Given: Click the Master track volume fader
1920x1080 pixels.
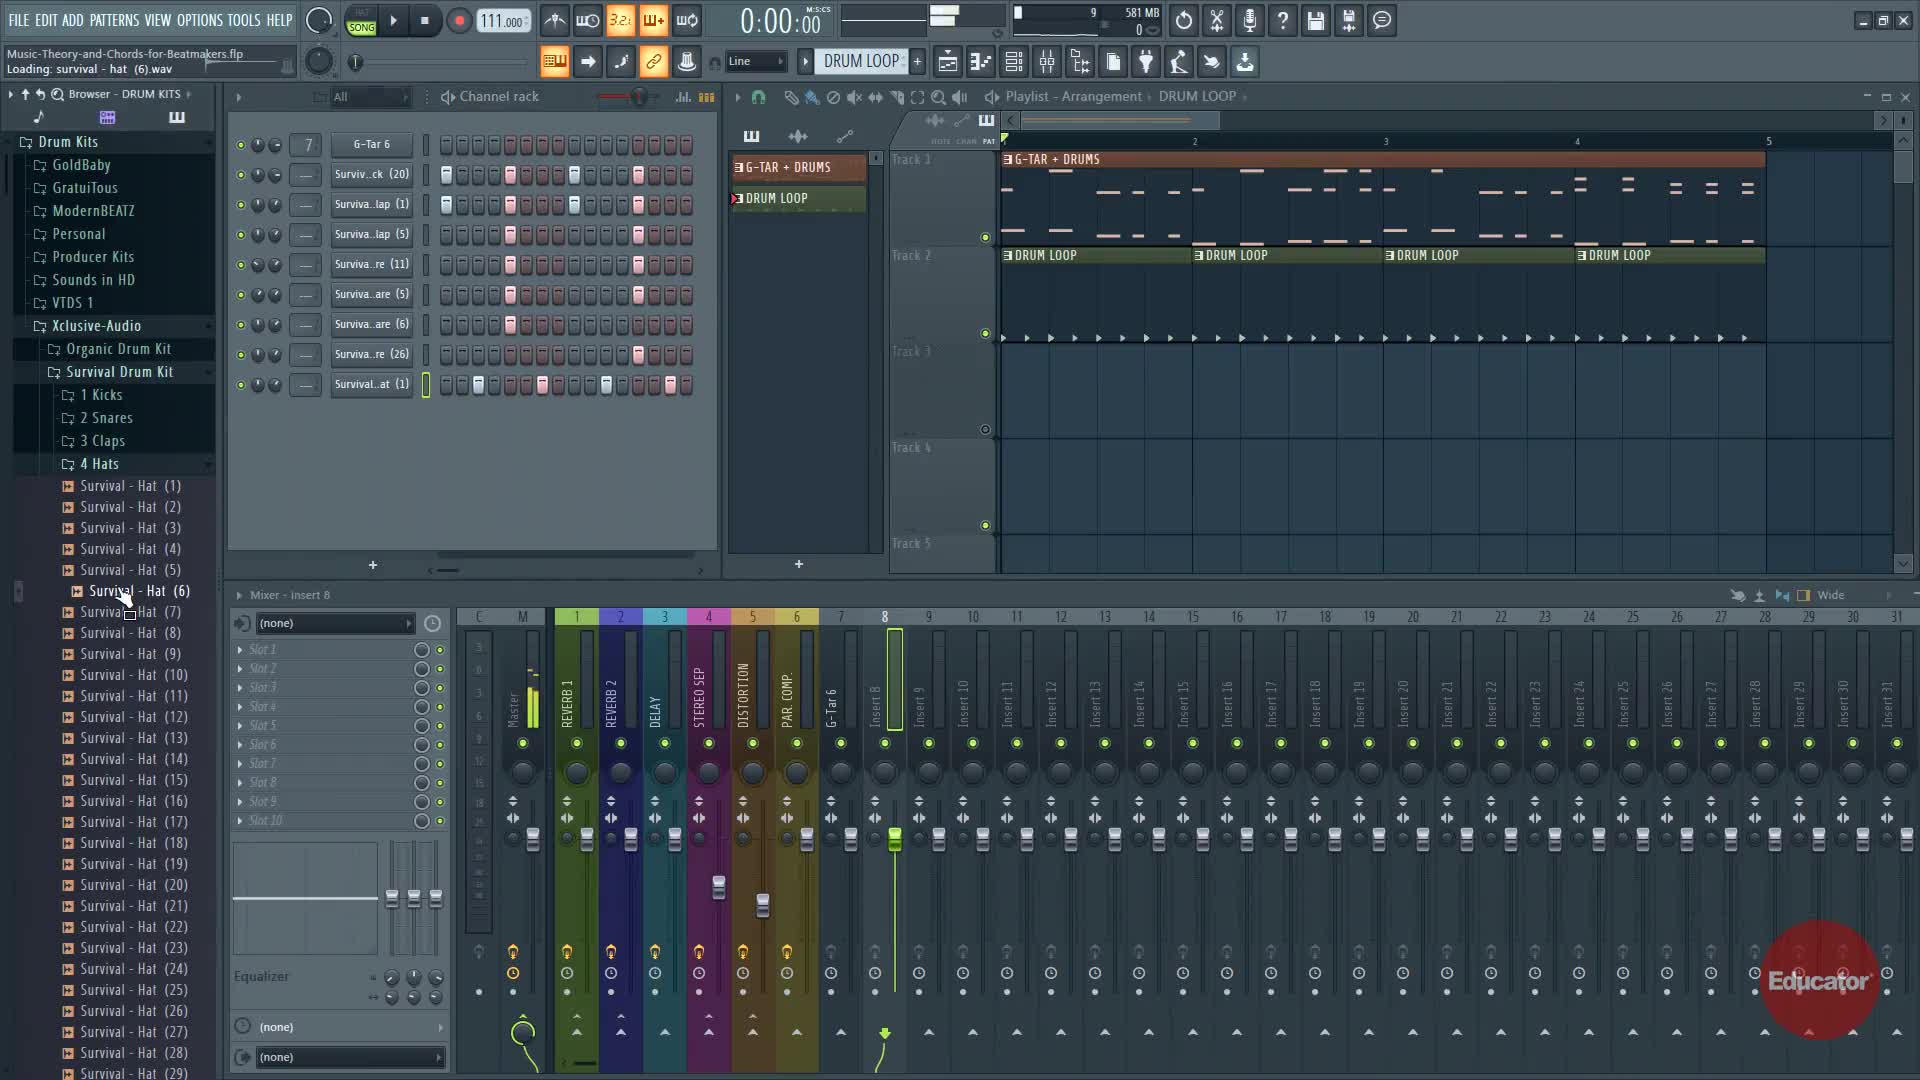Looking at the screenshot, I should point(533,840).
